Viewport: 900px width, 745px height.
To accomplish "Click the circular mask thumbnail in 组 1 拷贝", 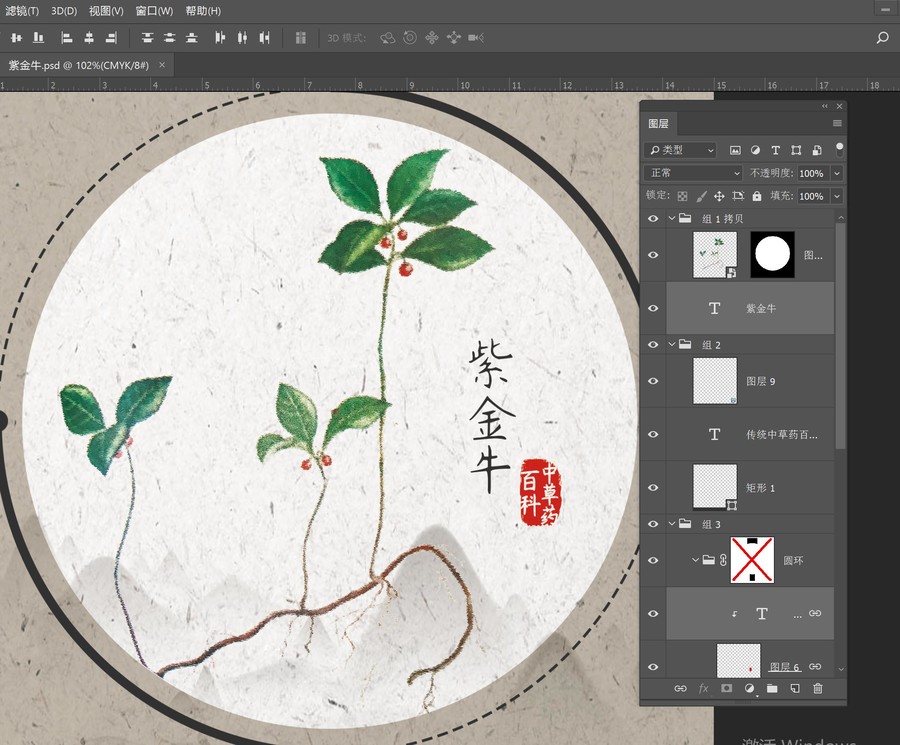I will (x=773, y=255).
